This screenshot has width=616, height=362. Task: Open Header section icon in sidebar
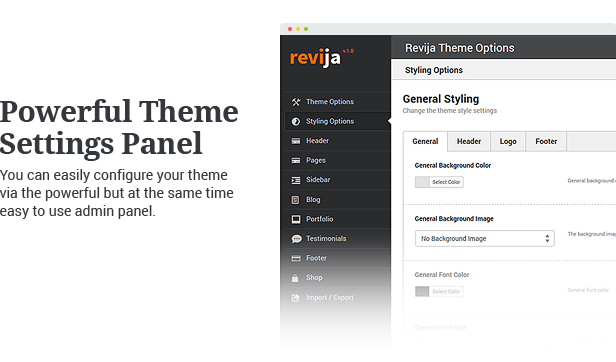click(x=296, y=141)
